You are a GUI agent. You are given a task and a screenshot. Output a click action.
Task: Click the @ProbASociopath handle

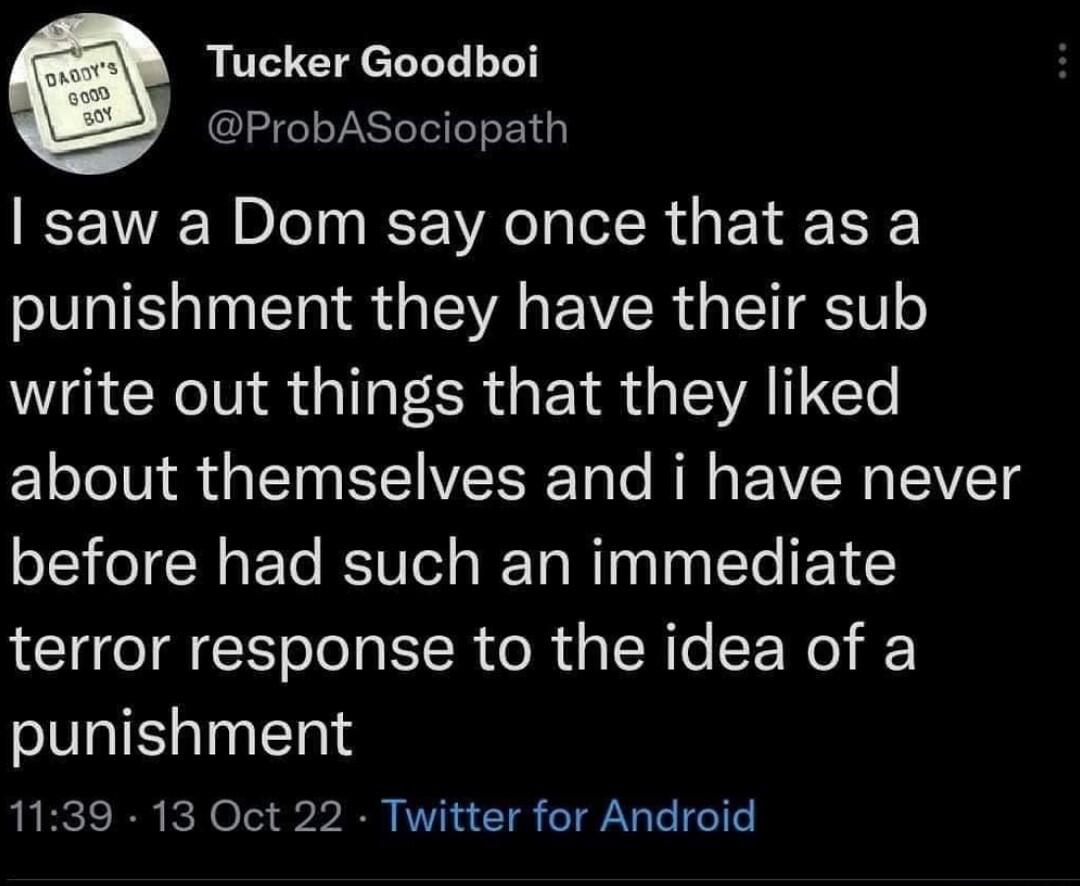(x=387, y=127)
